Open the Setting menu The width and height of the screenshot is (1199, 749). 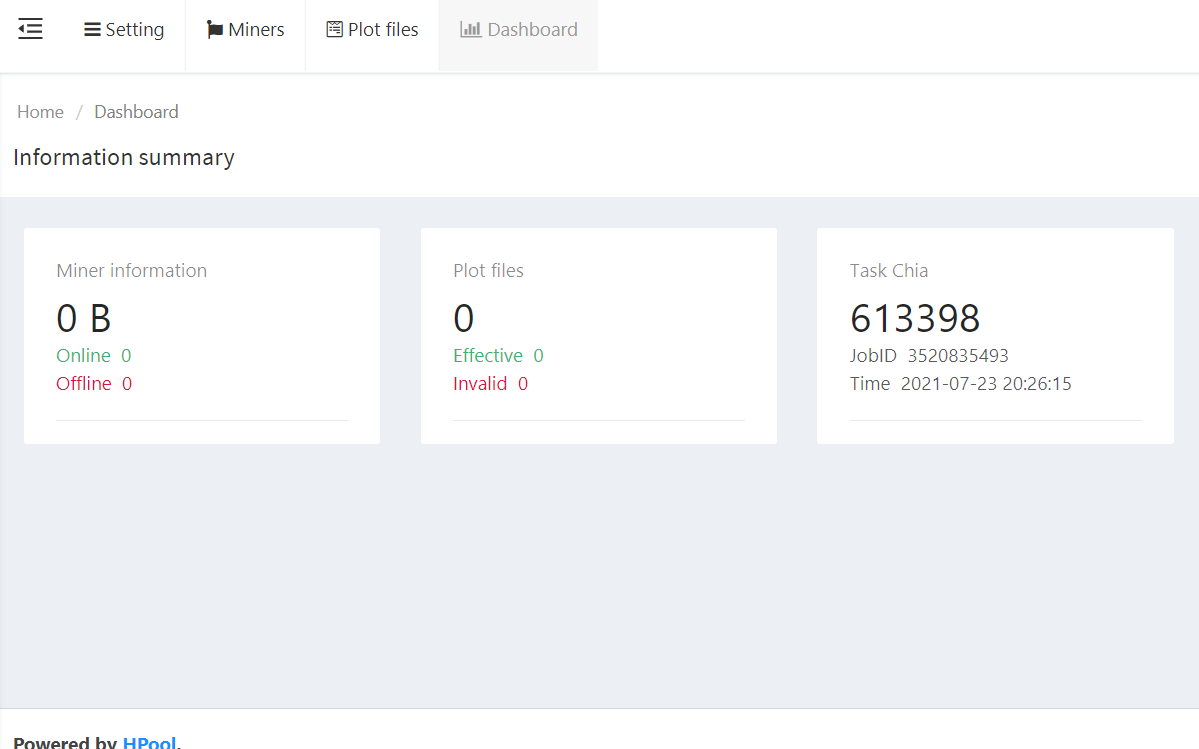coord(124,29)
